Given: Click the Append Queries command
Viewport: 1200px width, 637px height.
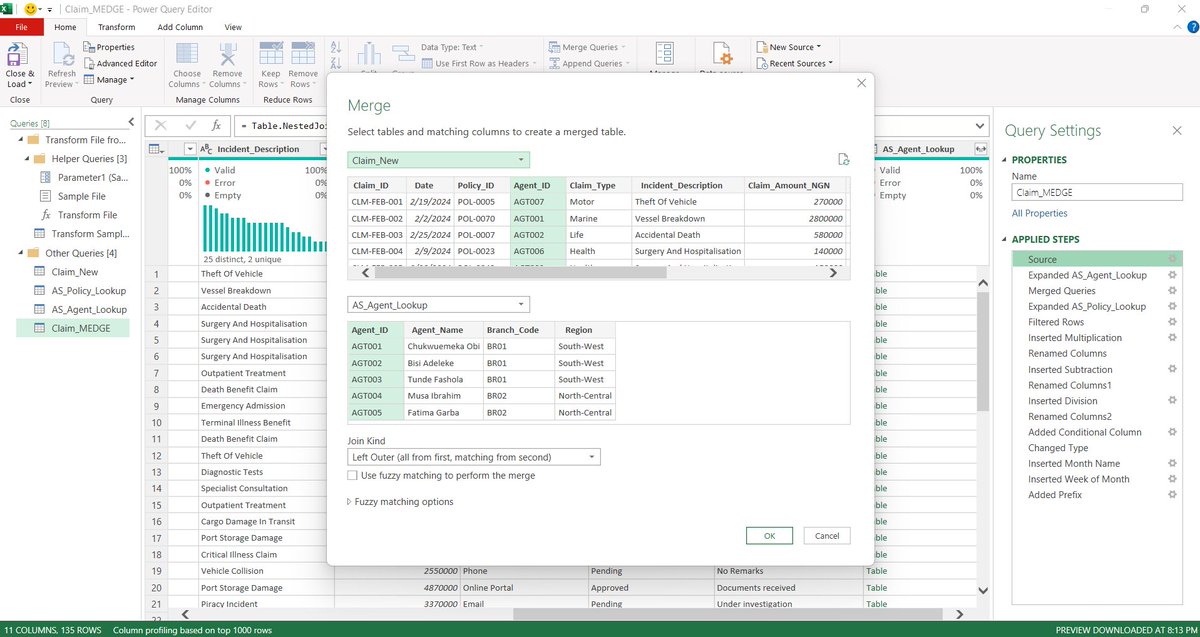Looking at the screenshot, I should [x=591, y=63].
